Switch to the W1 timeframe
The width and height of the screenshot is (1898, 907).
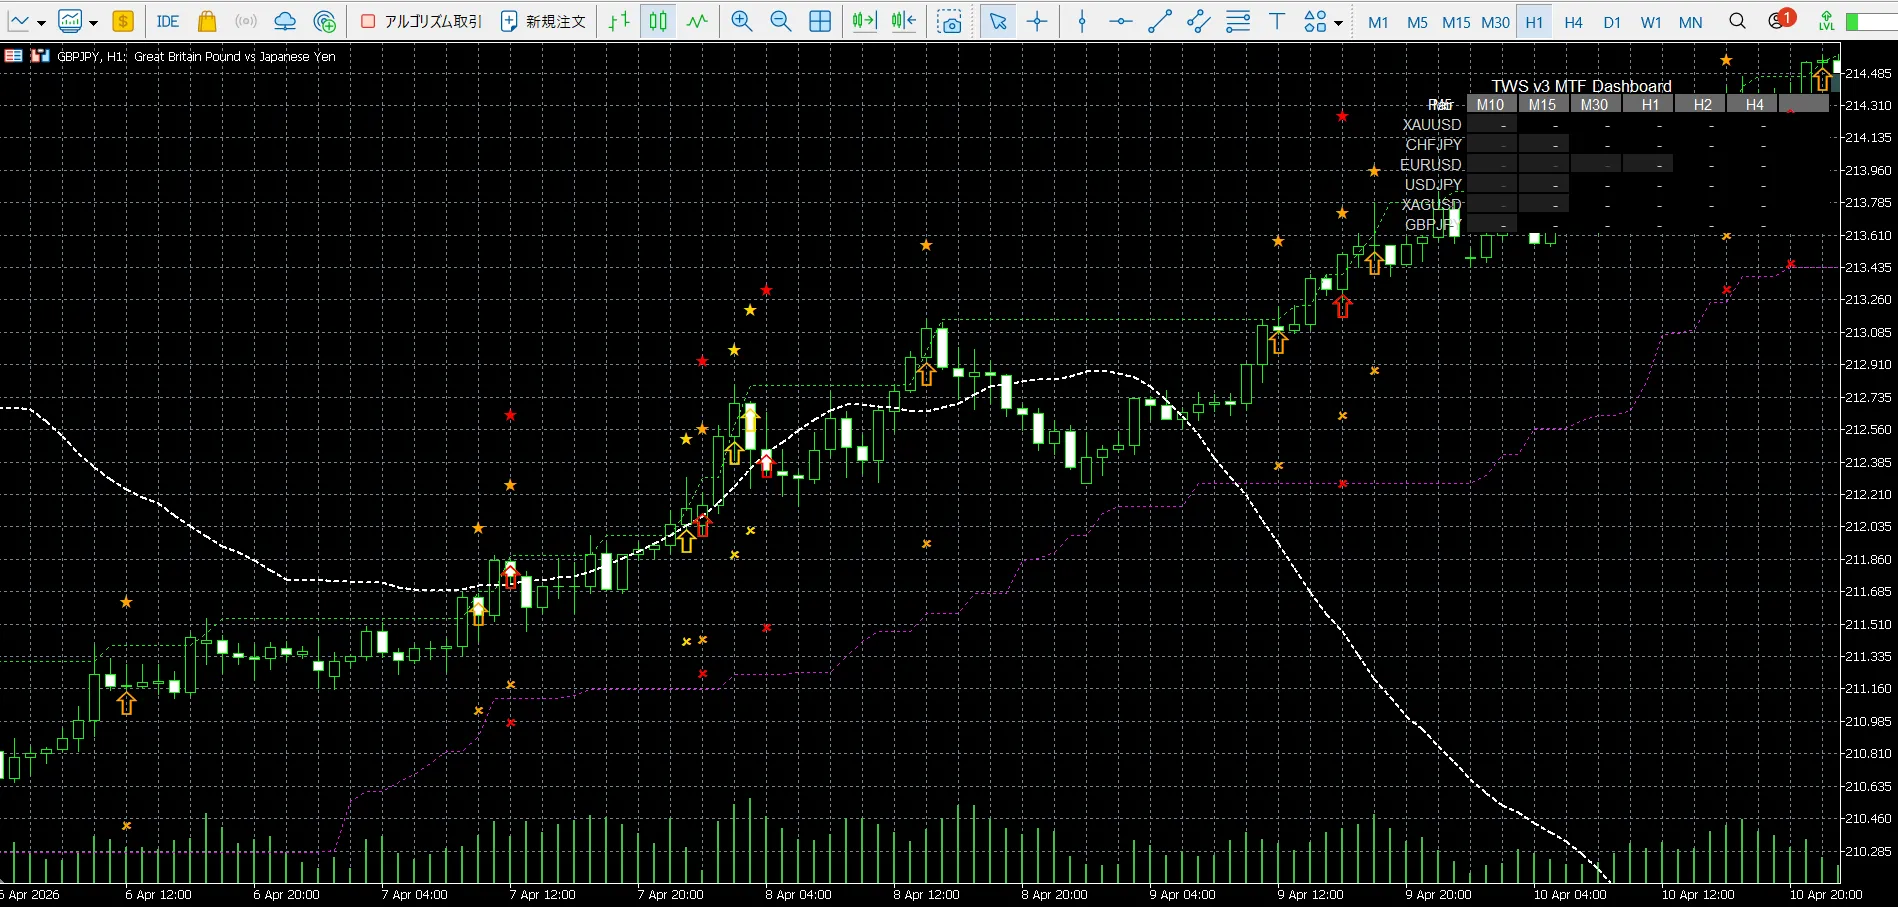pos(1651,22)
